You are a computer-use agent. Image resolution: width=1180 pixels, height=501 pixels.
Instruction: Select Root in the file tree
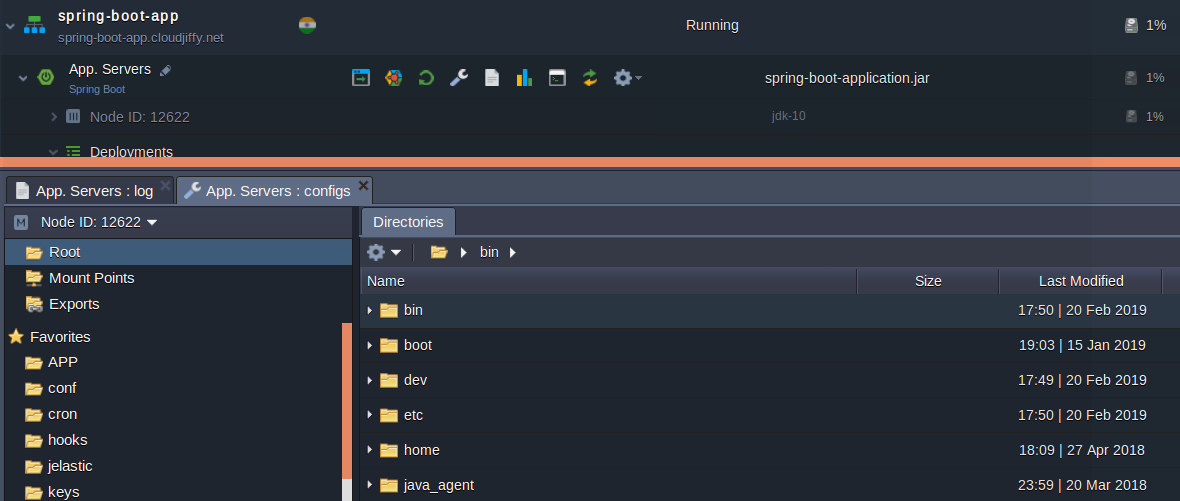pos(178,252)
